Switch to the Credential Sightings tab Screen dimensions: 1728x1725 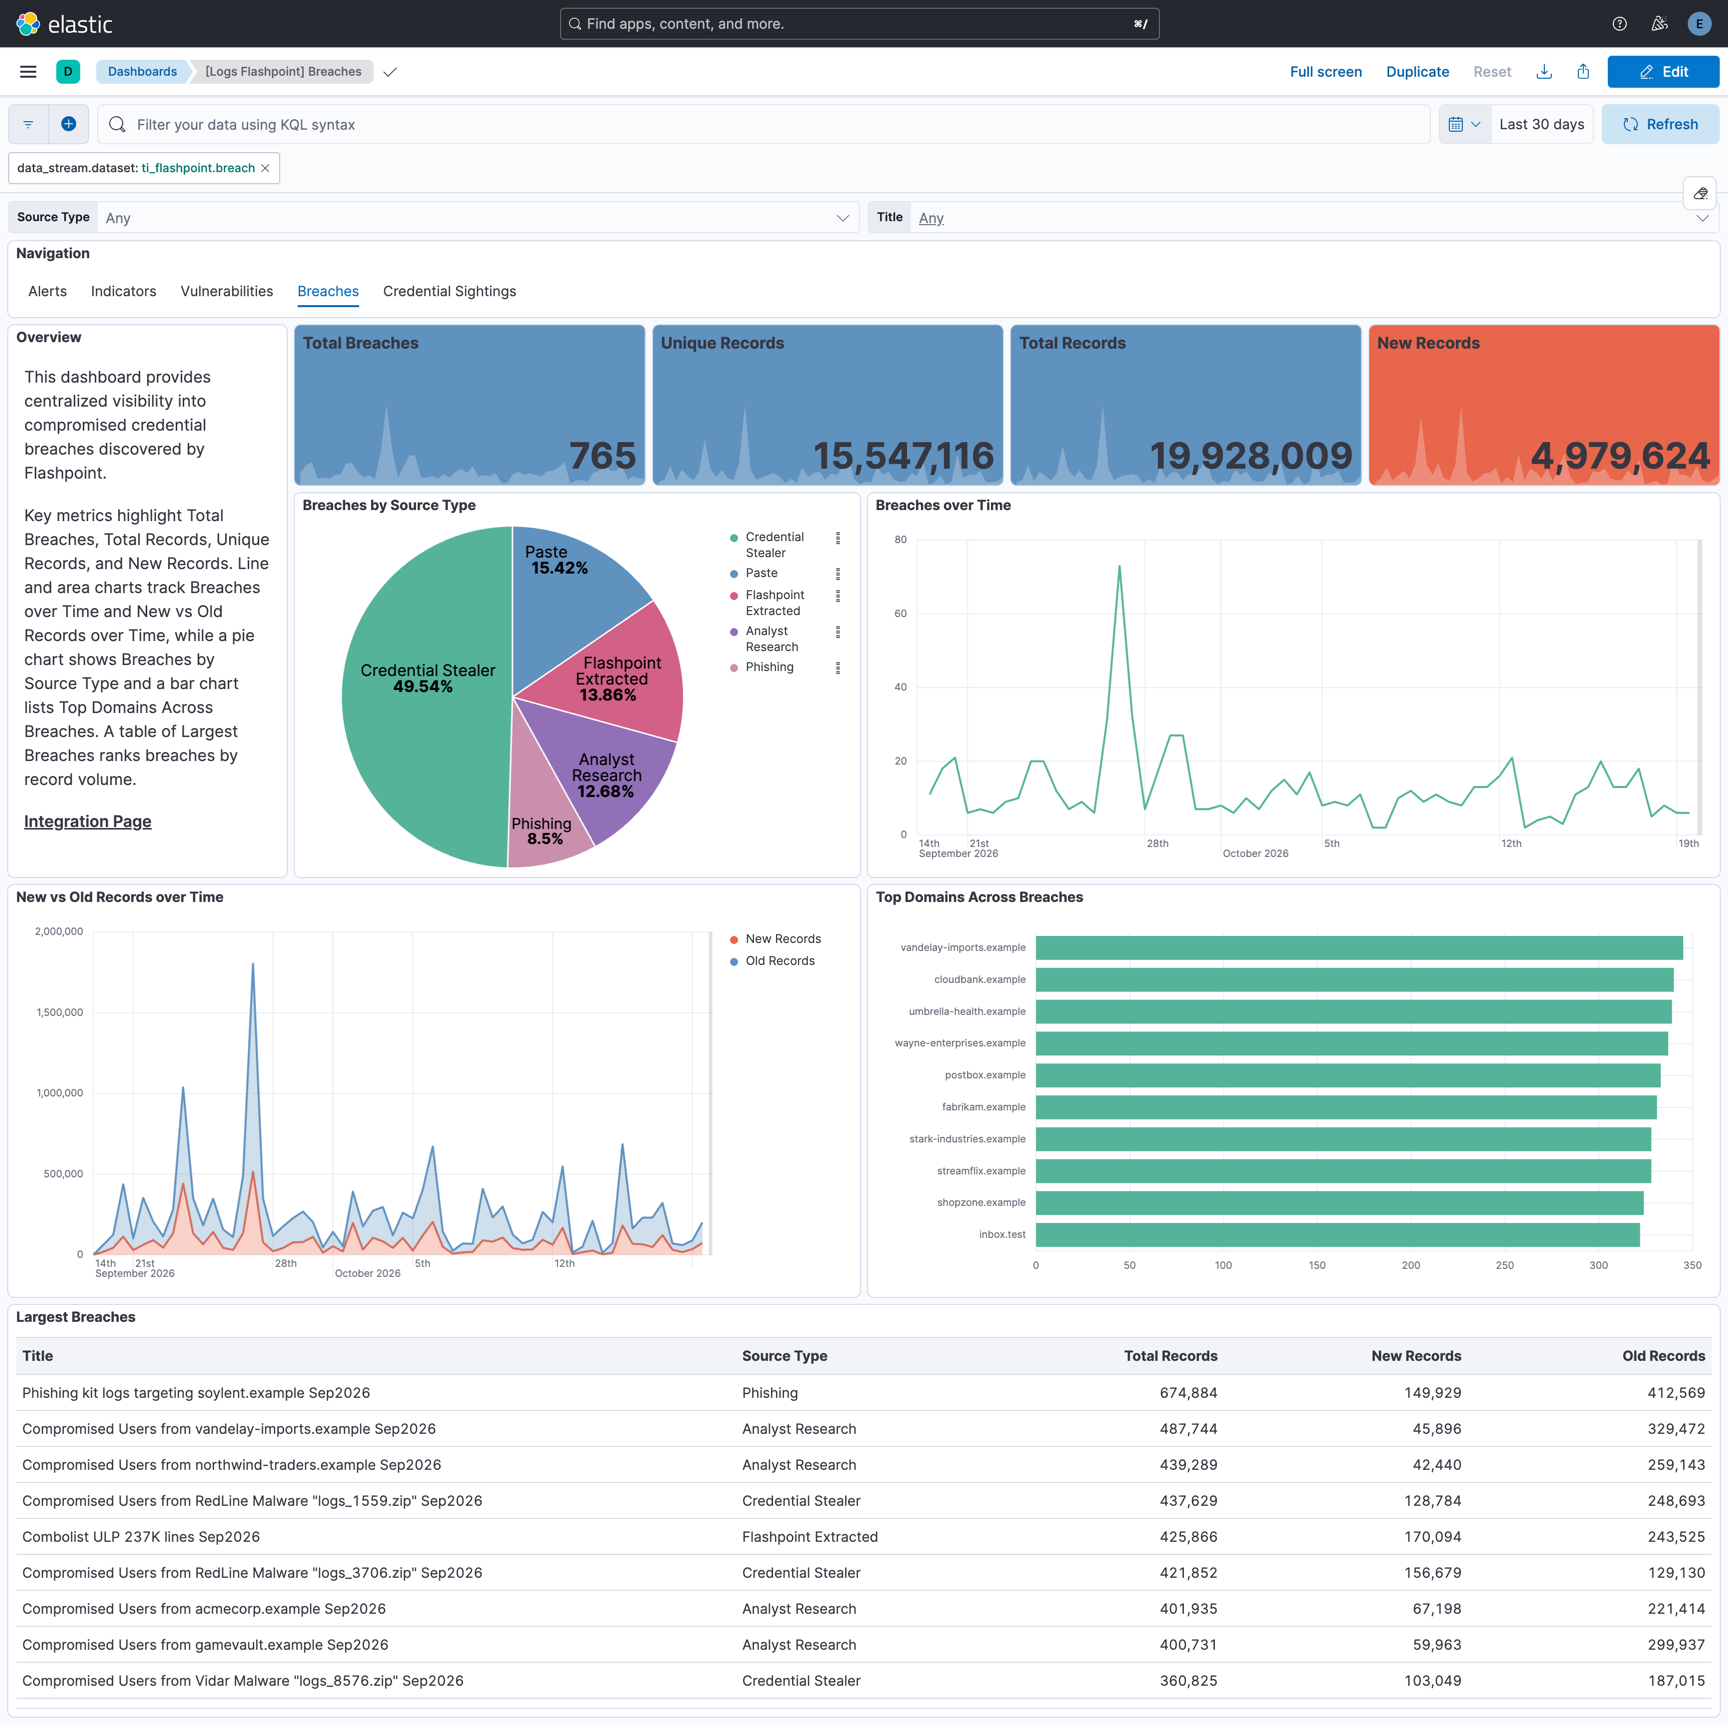[449, 291]
